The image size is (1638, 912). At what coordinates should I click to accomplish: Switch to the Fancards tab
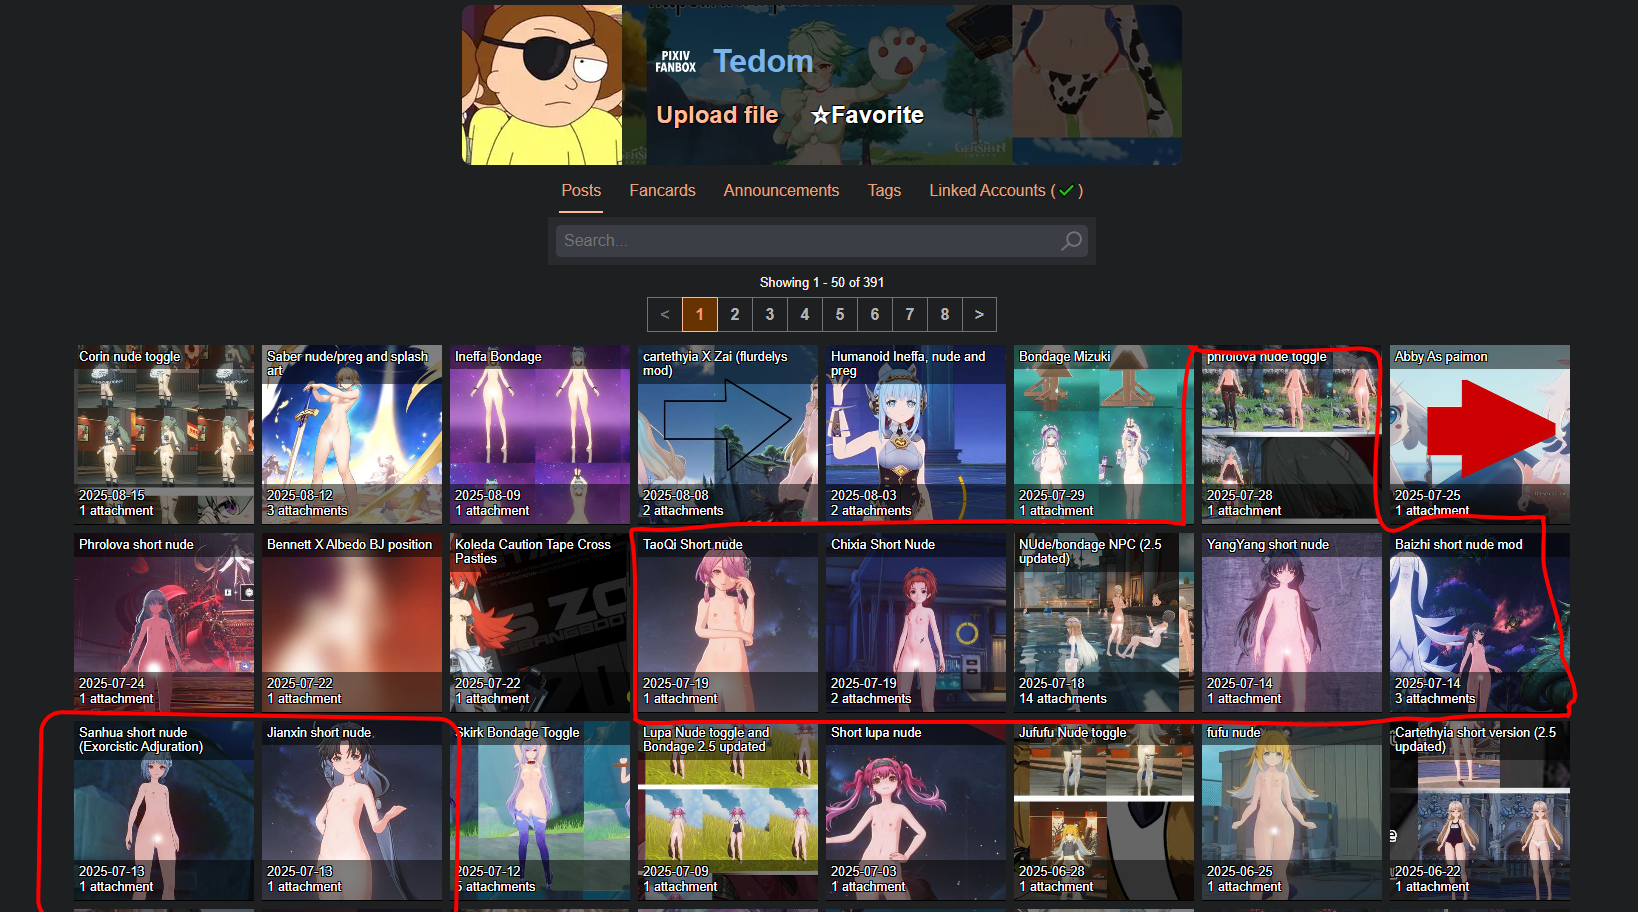[x=662, y=190]
